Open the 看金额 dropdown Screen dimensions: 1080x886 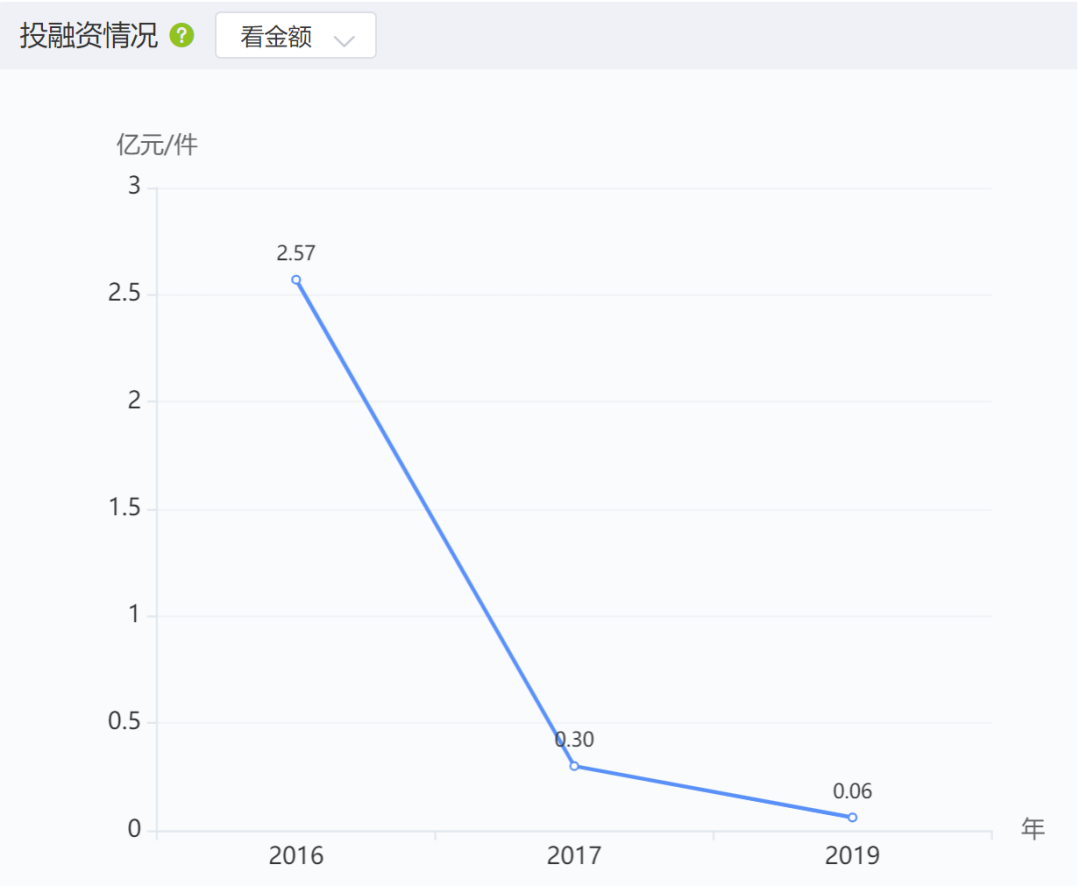[295, 36]
